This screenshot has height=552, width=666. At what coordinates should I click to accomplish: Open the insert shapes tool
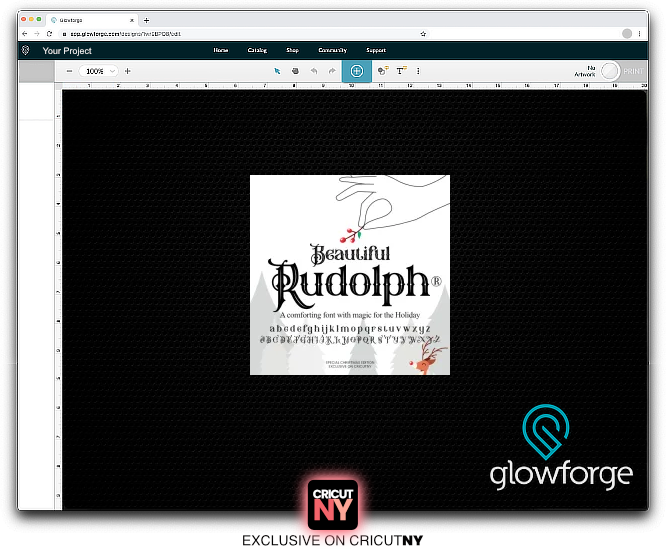[x=383, y=71]
